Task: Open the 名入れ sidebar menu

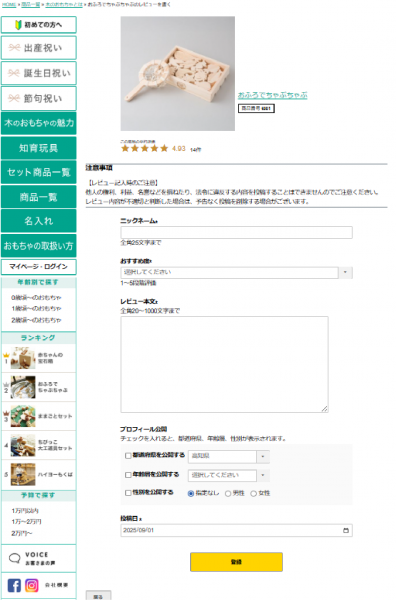Action: (39, 221)
